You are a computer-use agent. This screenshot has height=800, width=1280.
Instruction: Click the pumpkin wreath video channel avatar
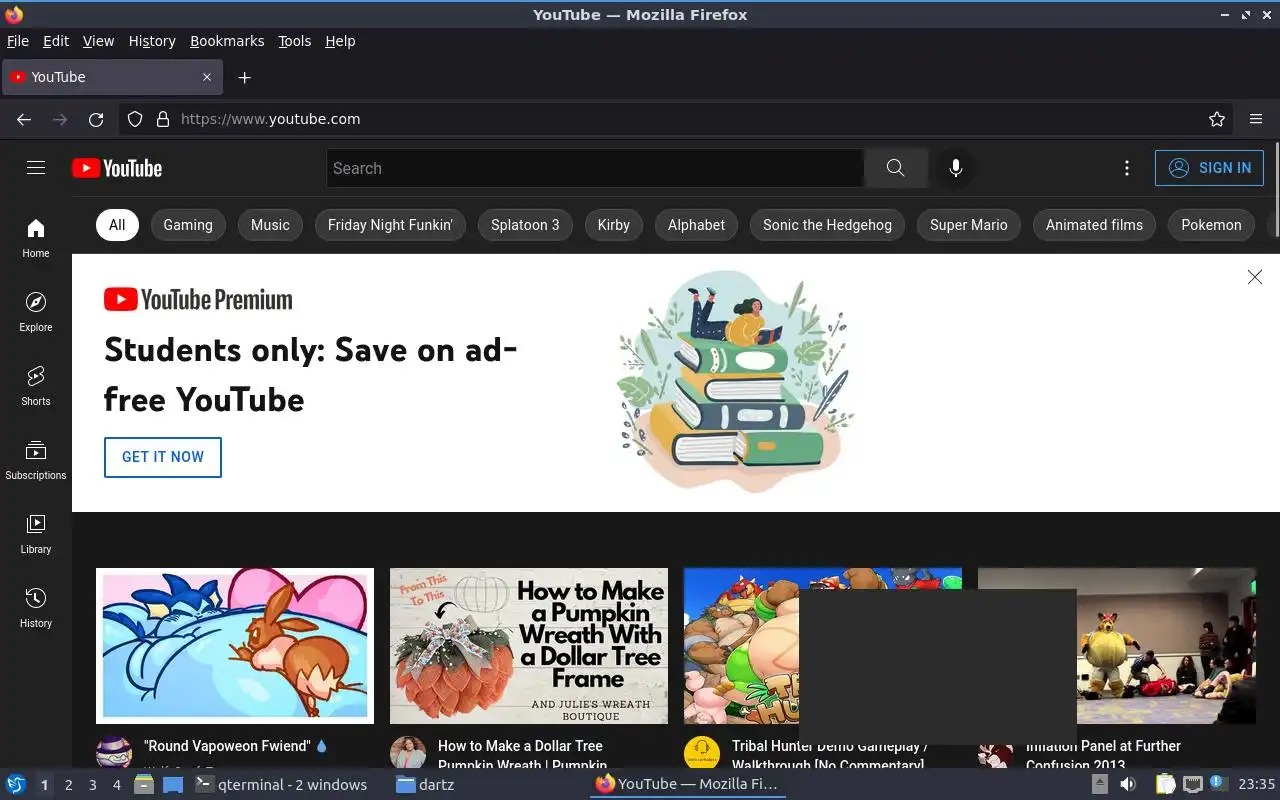click(408, 753)
